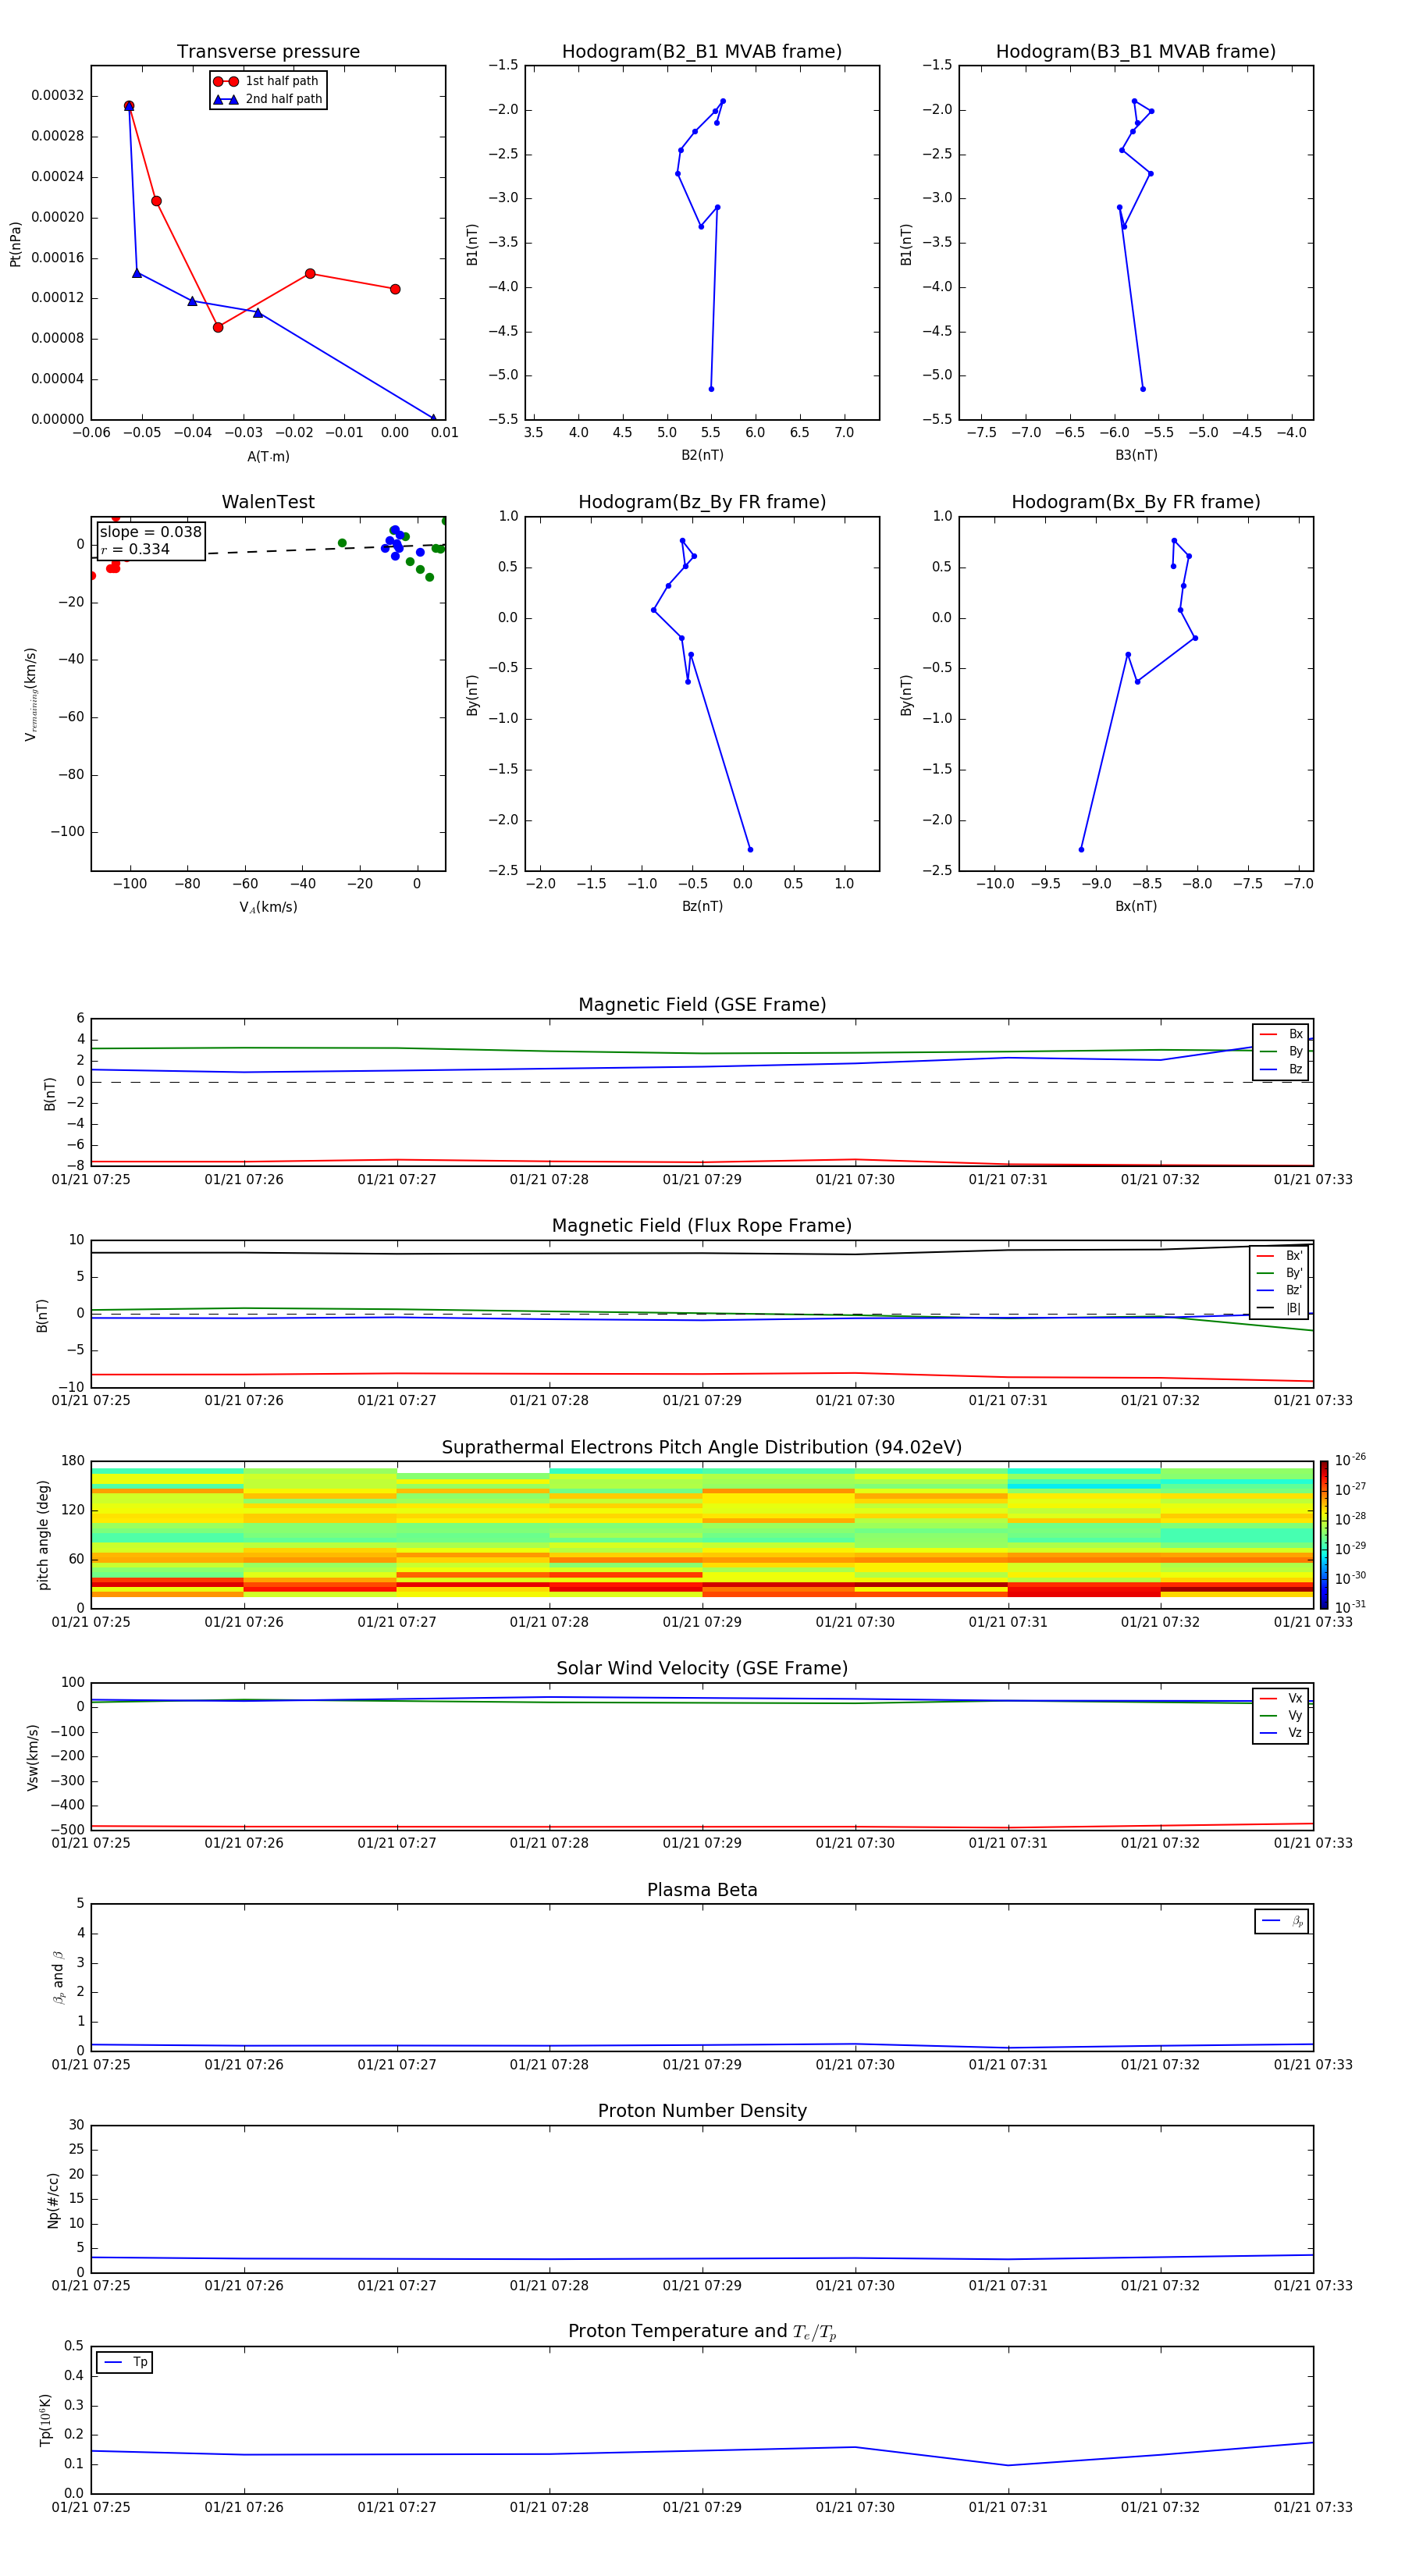Click 'Proton Number Density' title
Viewport: 1405px width, 2576px height.
(x=702, y=2111)
